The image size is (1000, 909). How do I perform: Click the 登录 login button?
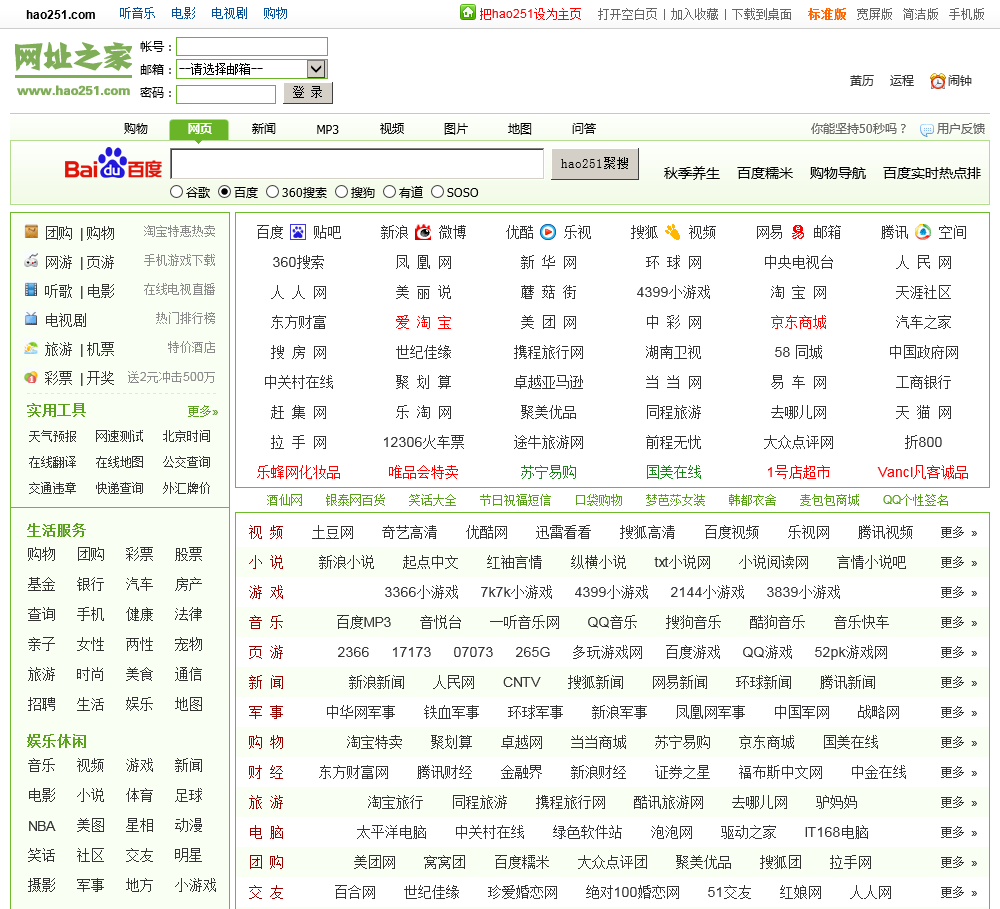tap(308, 93)
